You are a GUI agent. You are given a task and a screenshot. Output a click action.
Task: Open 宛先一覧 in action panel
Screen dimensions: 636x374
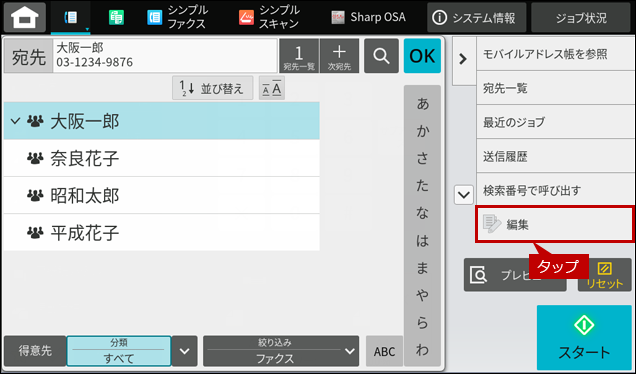click(555, 88)
